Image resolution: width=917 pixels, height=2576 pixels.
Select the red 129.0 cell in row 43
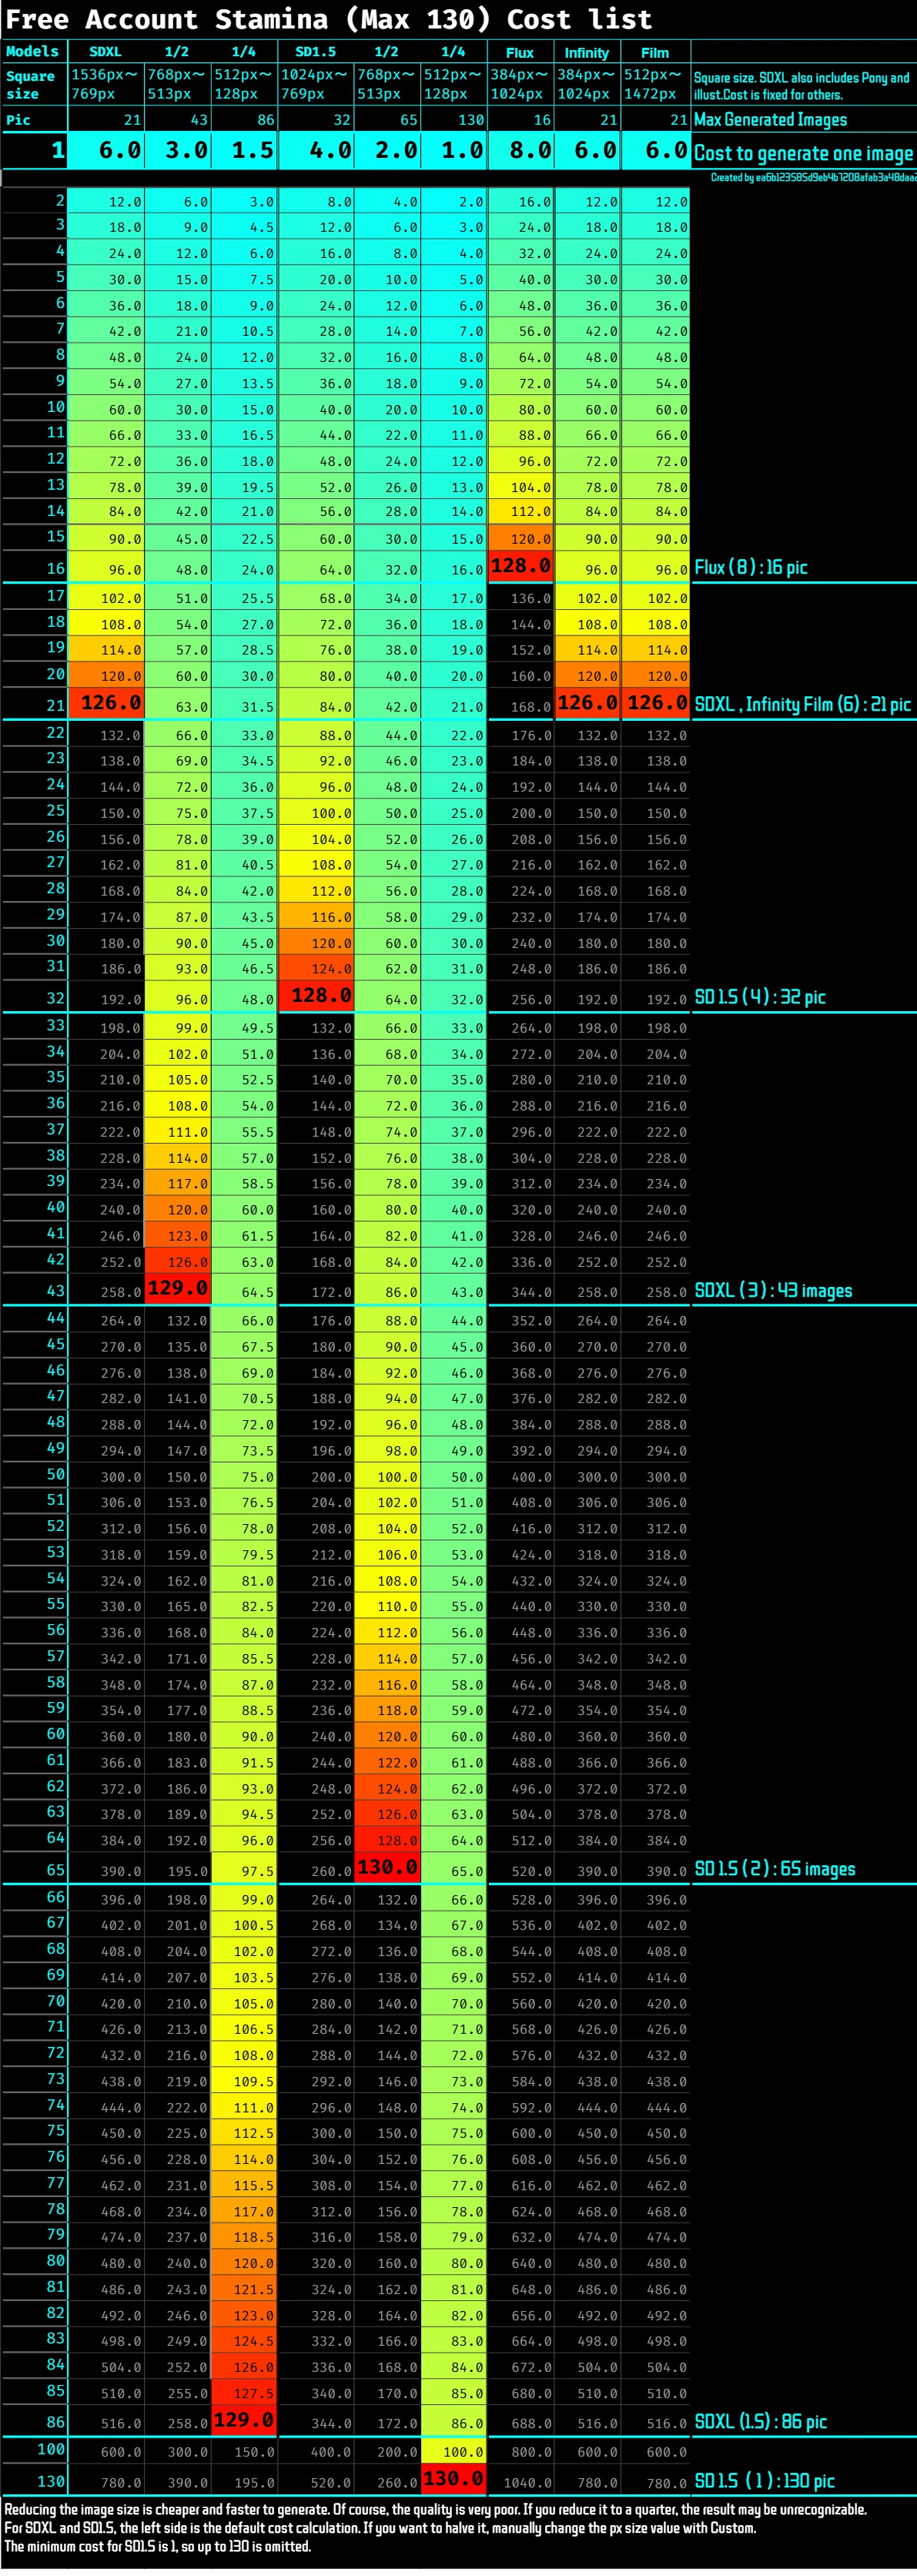pos(178,1288)
